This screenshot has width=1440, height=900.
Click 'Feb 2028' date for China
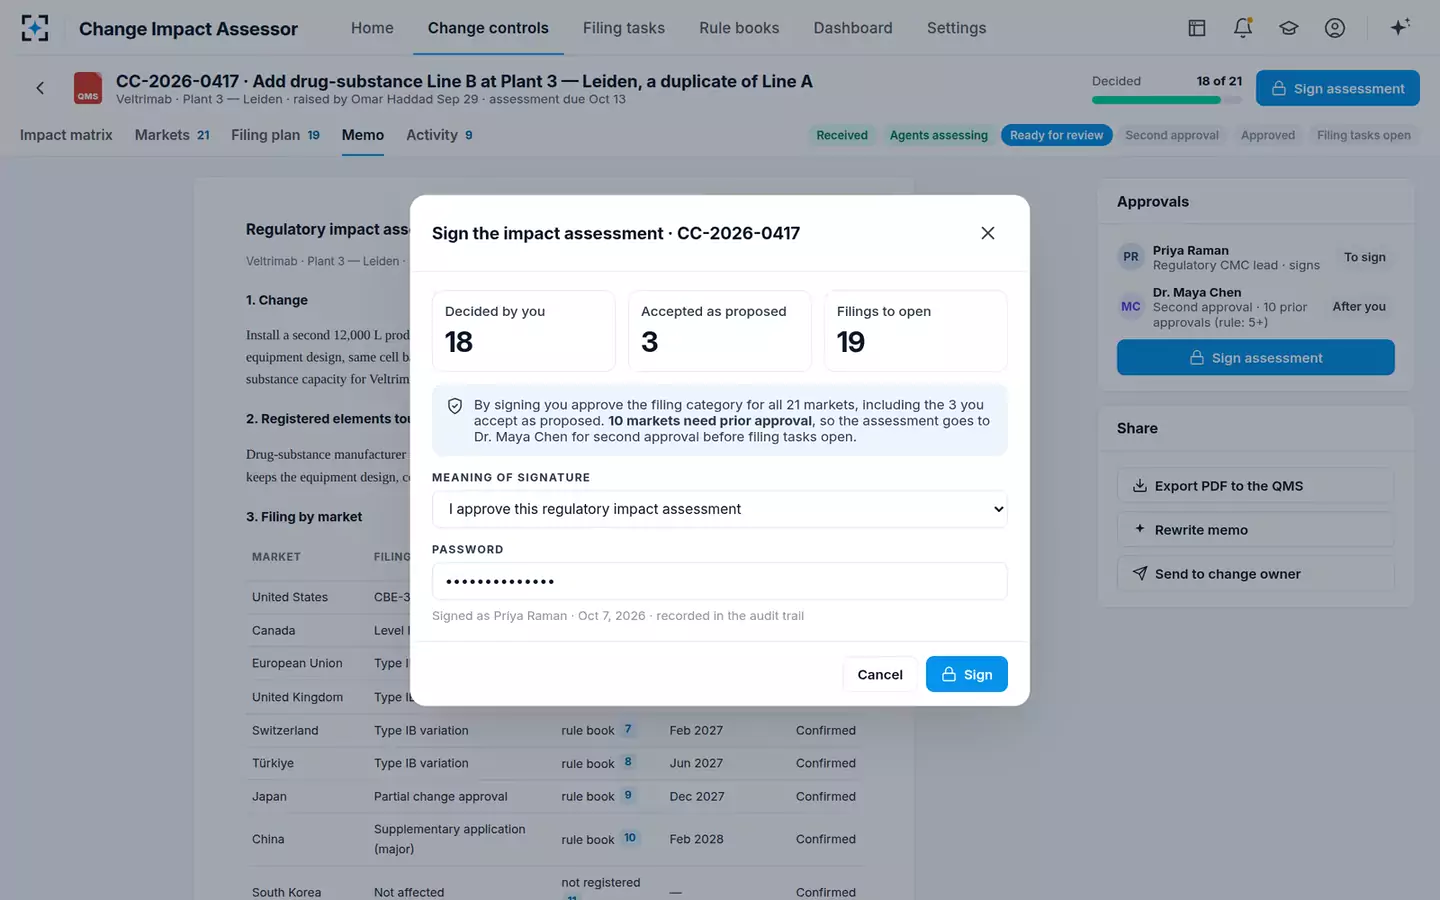[696, 839]
